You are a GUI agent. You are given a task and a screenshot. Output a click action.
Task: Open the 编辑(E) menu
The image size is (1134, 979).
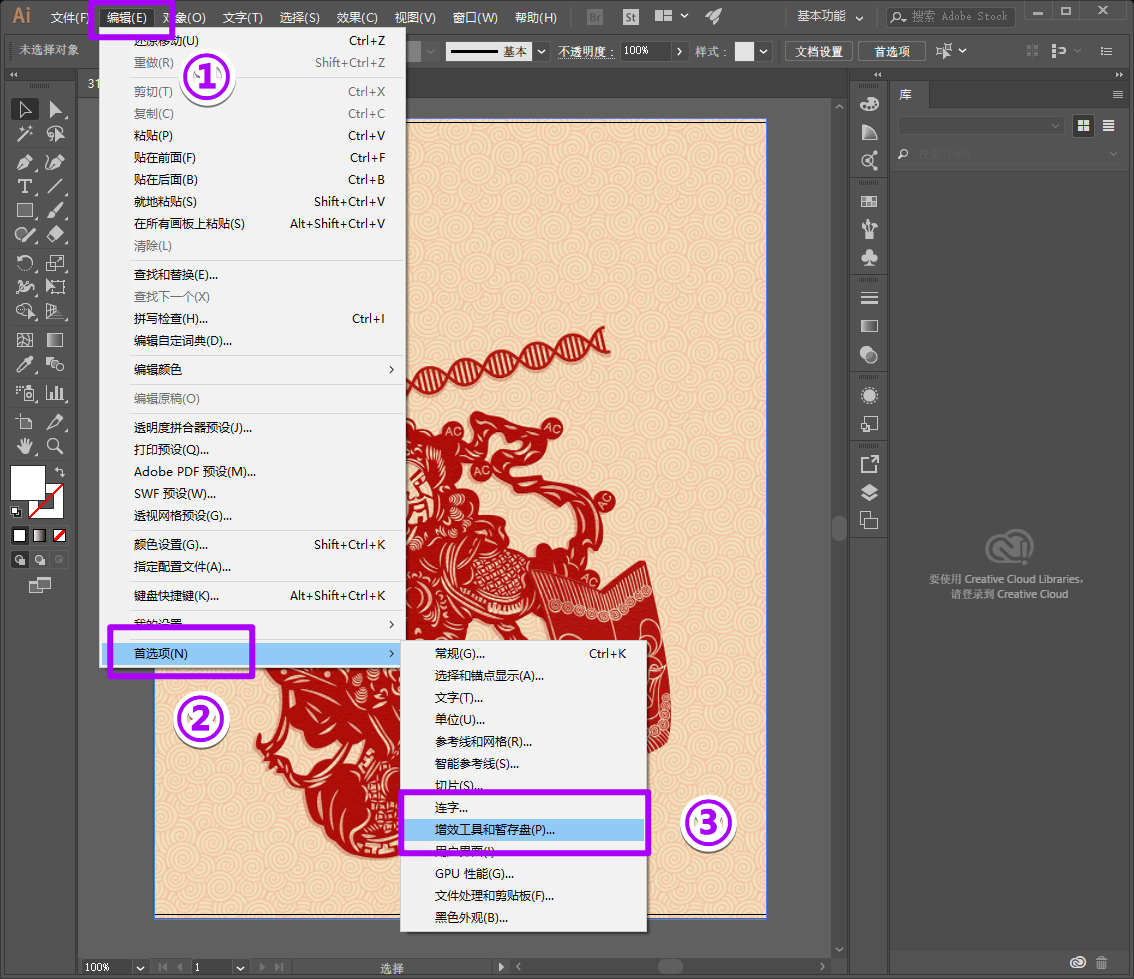pos(127,17)
